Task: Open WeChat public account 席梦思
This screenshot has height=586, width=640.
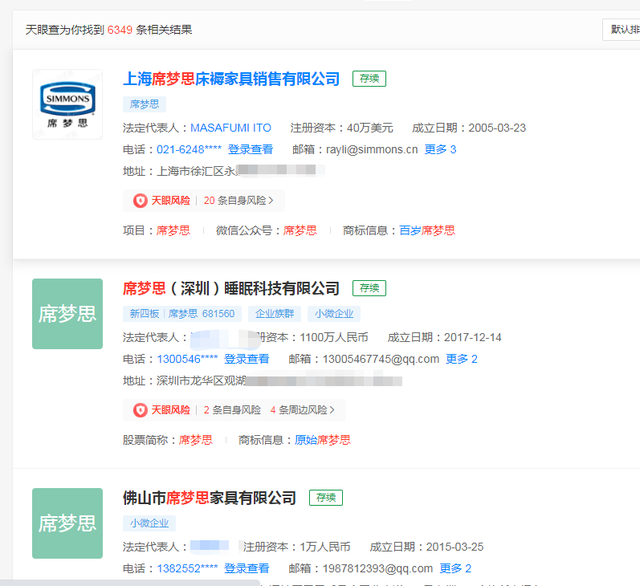Action: [300, 231]
